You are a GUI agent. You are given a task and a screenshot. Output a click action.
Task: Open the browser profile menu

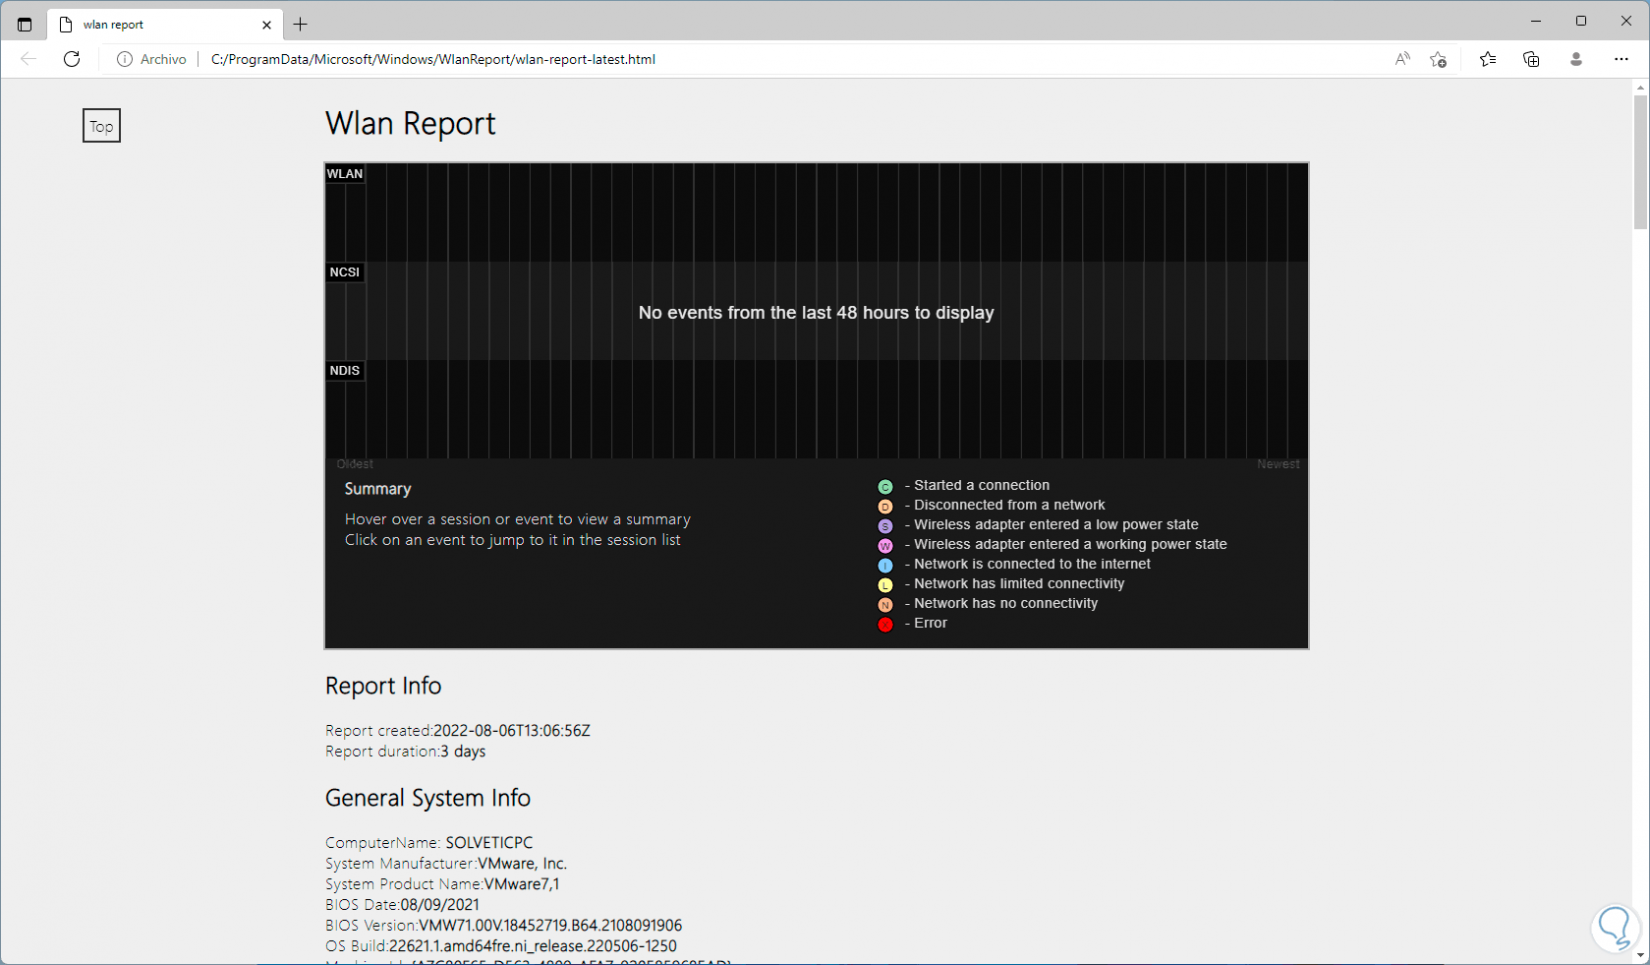[1576, 59]
